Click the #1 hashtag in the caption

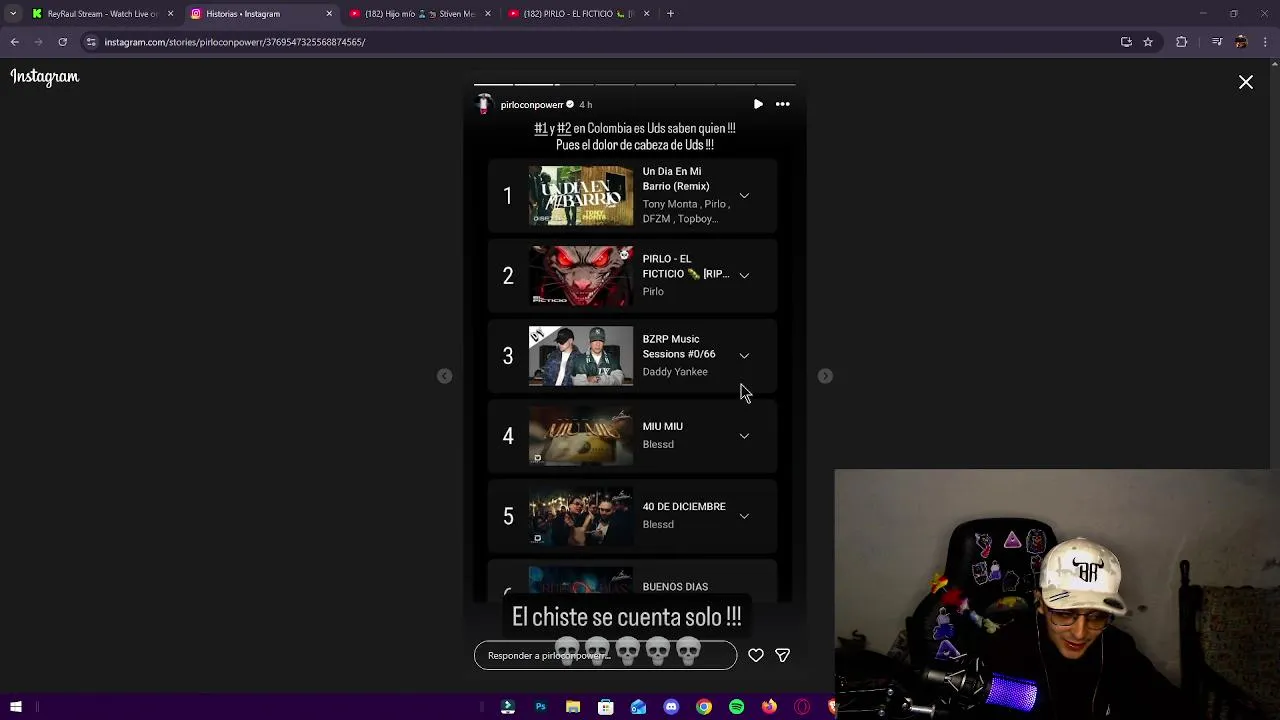pyautogui.click(x=540, y=128)
